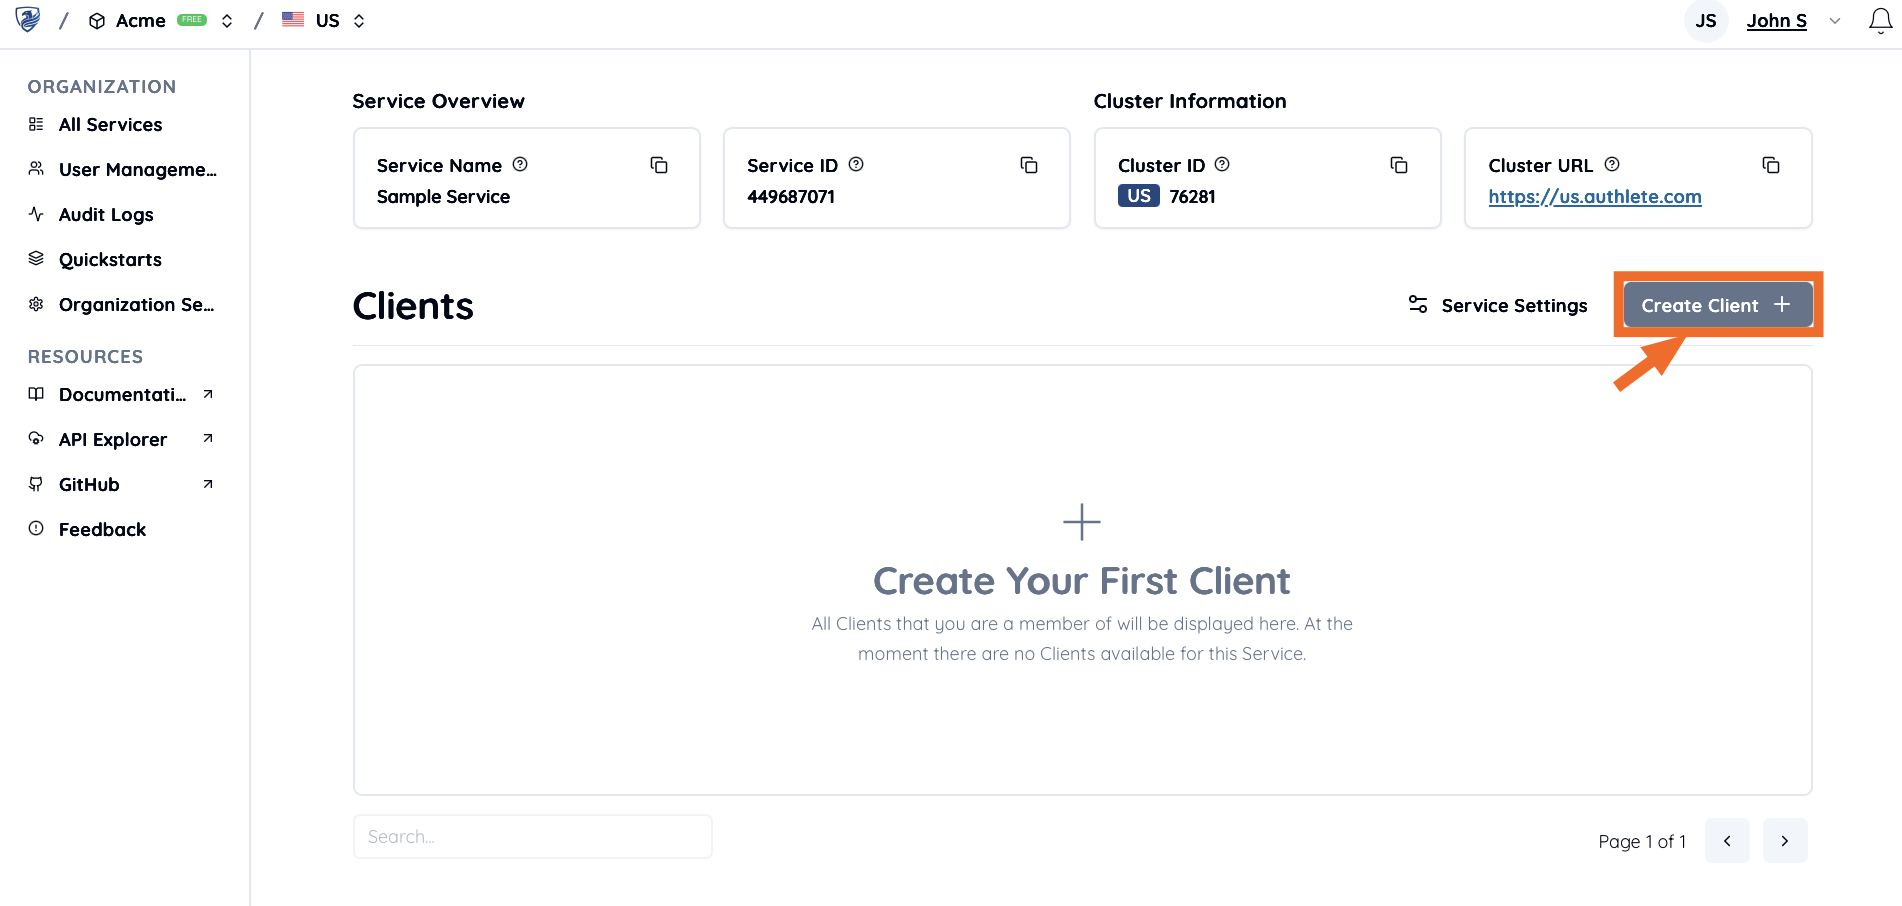Click the external arrow beside GitHub
This screenshot has height=906, width=1902.
208,484
